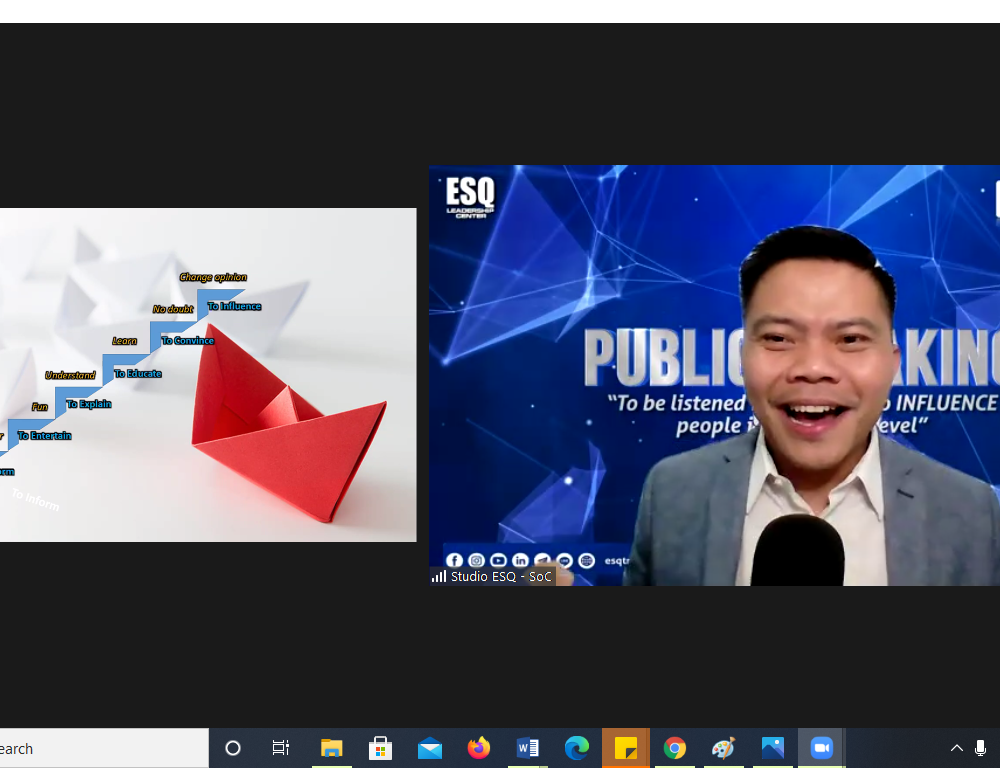Click the signal strength bars on the video
The image size is (1000, 768).
coord(439,576)
